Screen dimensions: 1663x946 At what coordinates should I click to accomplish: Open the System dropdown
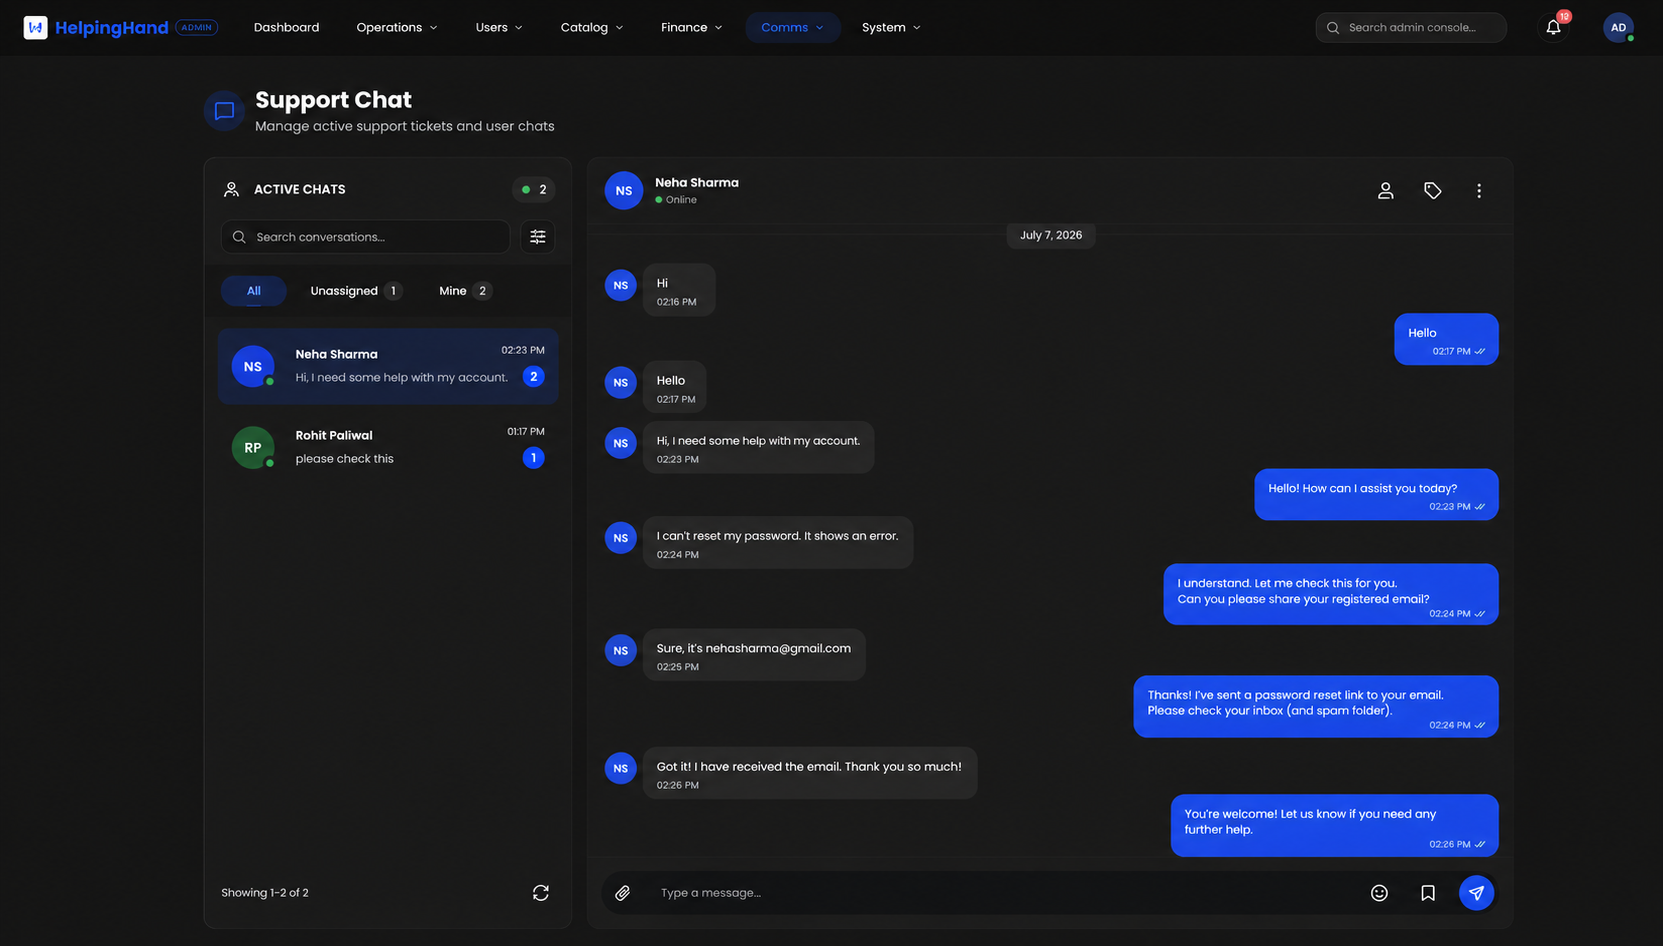coord(891,28)
